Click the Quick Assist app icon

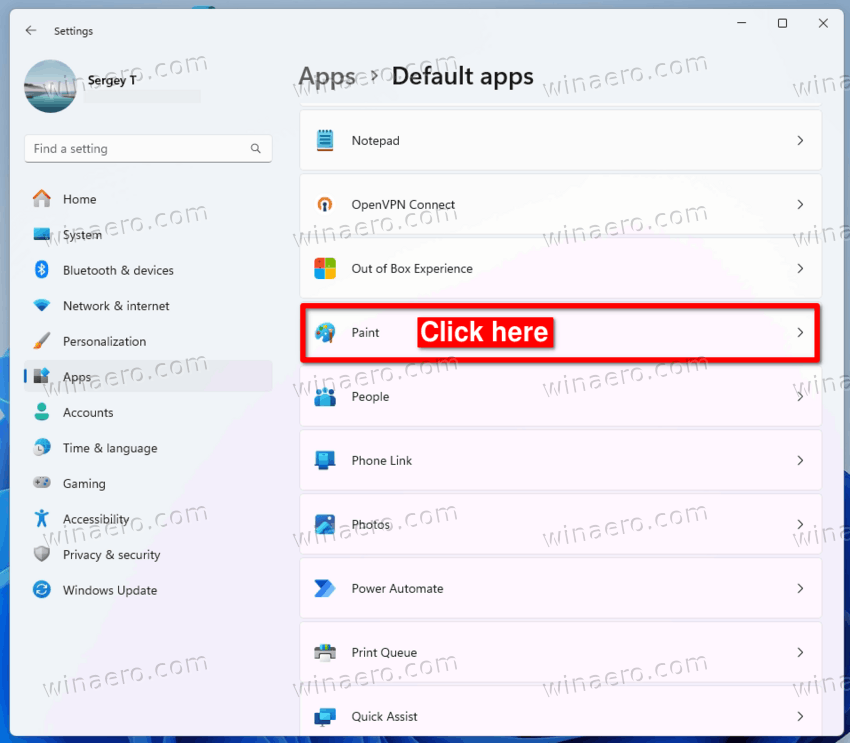coord(325,716)
